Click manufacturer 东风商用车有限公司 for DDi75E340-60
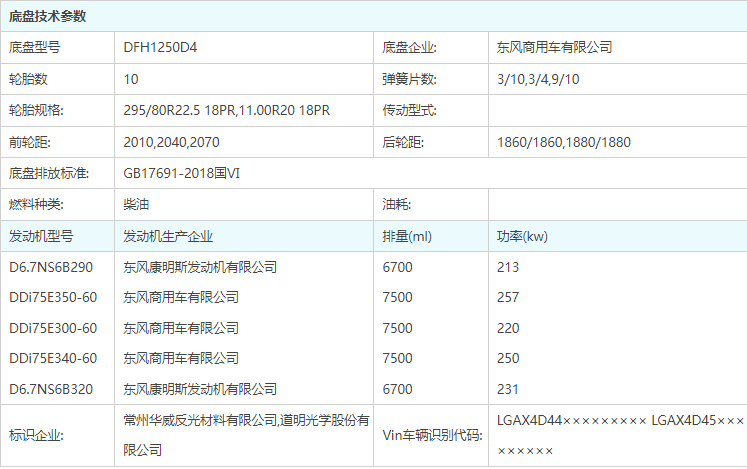This screenshot has height=469, width=747. tap(181, 358)
